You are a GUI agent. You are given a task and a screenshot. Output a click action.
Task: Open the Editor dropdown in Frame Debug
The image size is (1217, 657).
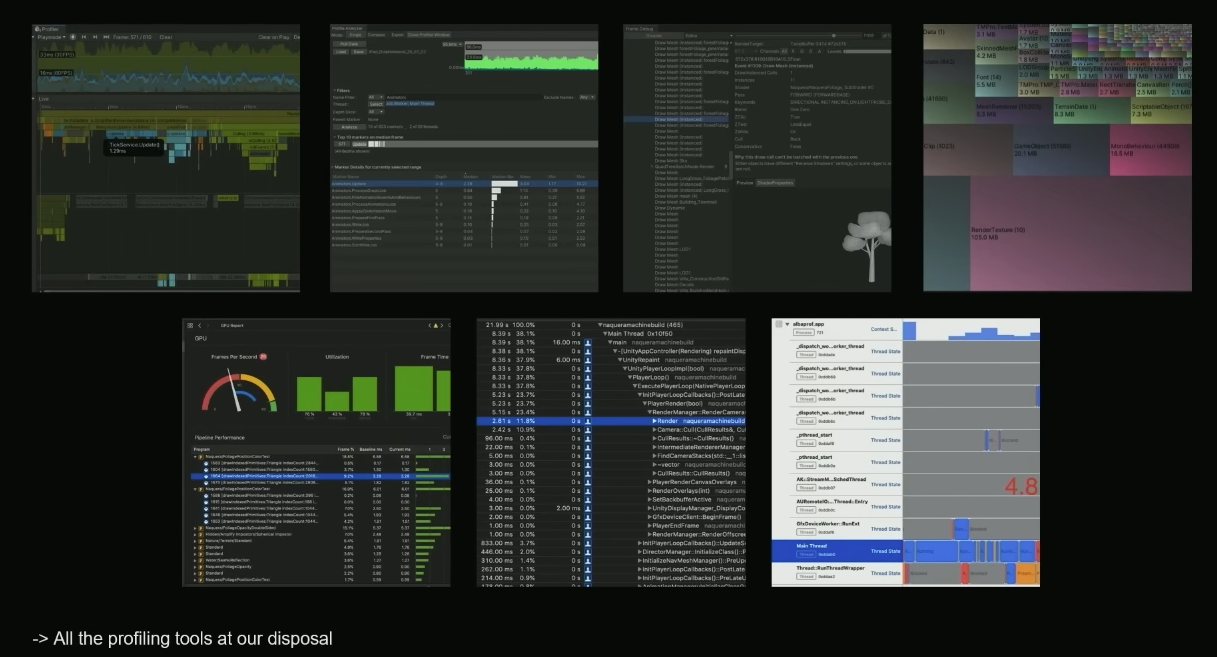click(x=709, y=36)
